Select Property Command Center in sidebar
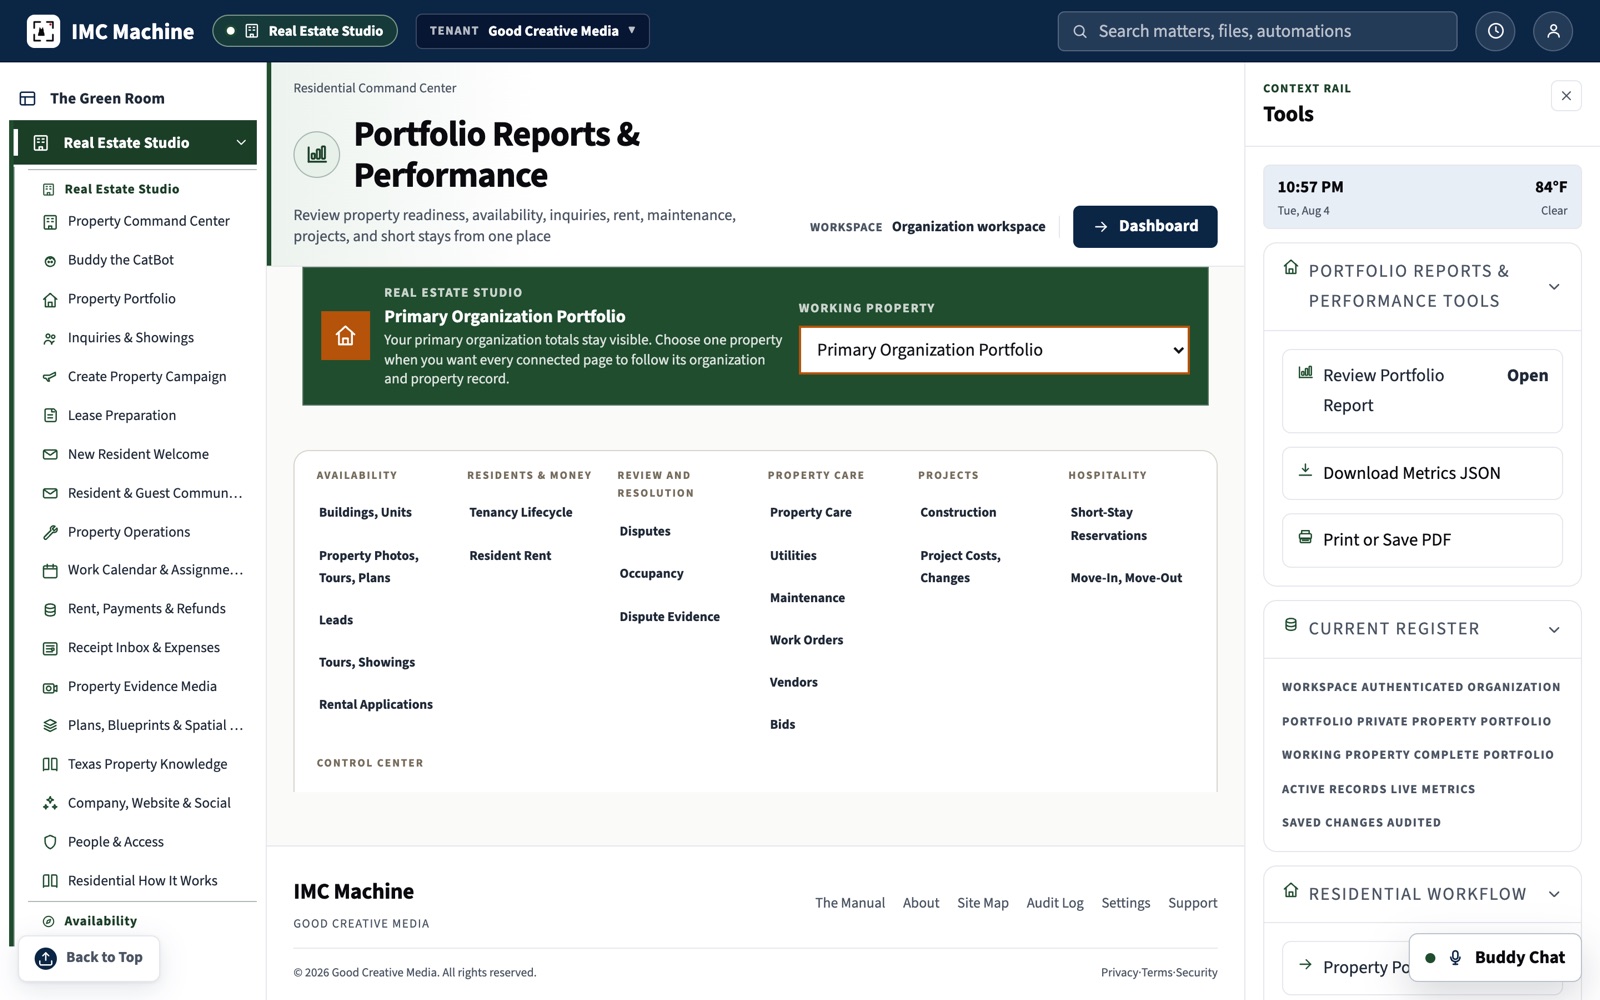This screenshot has width=1600, height=1000. (x=148, y=221)
